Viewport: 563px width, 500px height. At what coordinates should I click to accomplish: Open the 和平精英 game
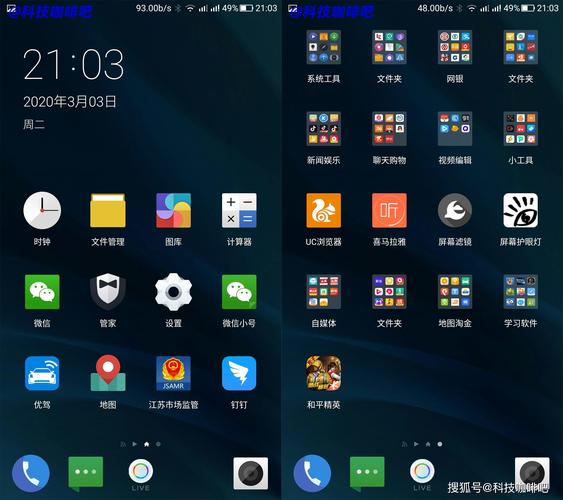coord(324,373)
